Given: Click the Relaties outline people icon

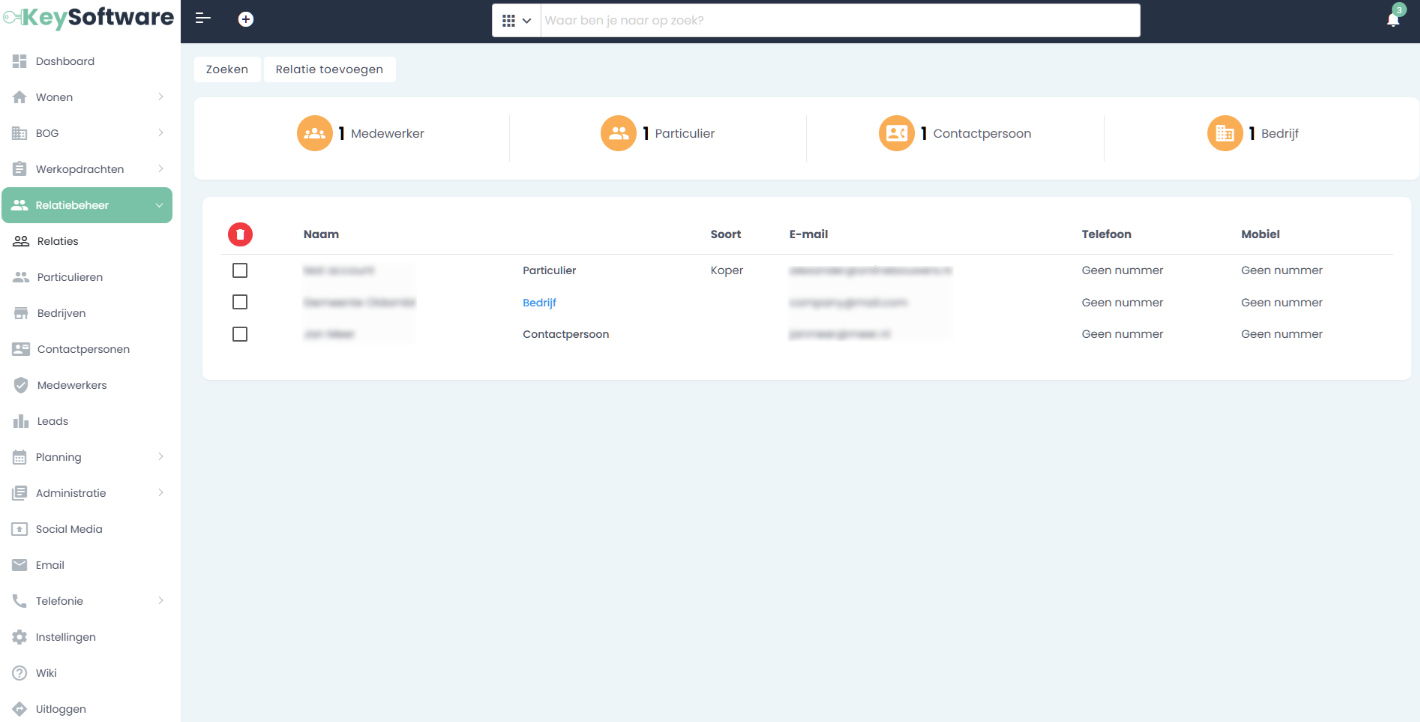Looking at the screenshot, I should pos(20,241).
